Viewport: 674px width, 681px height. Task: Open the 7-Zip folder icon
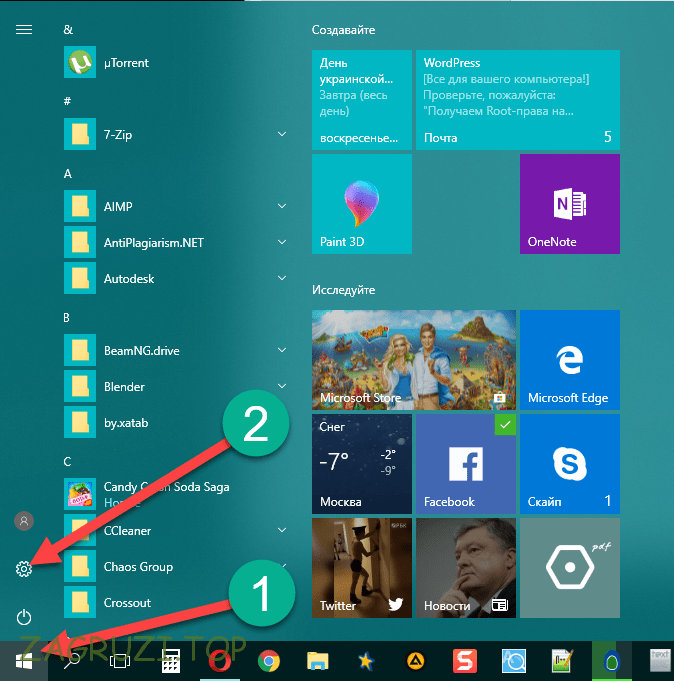80,134
